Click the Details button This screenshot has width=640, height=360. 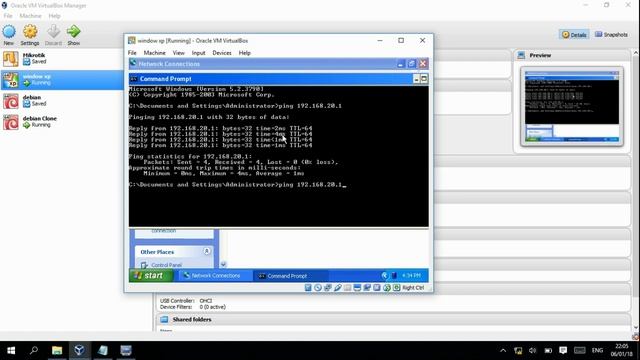click(574, 35)
